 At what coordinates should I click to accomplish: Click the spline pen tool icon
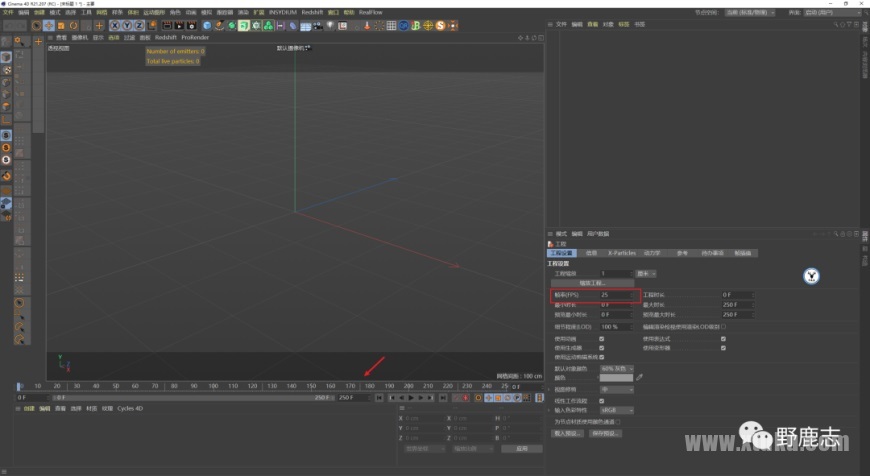point(219,26)
